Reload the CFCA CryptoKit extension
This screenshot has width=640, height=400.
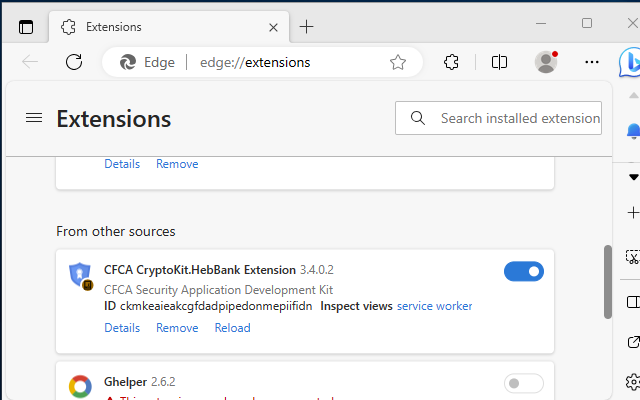click(232, 328)
